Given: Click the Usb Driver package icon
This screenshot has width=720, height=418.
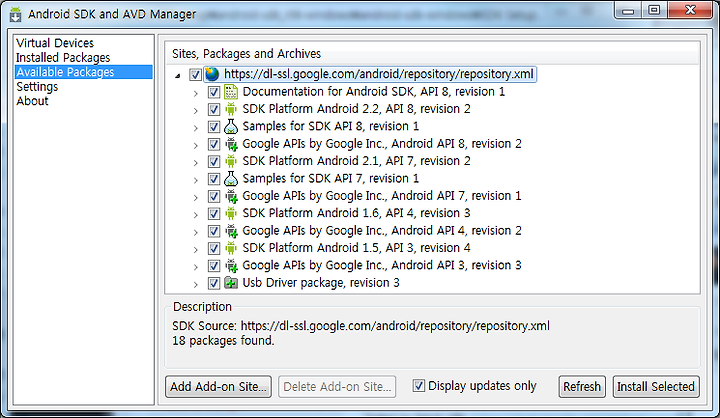Looking at the screenshot, I should click(231, 283).
